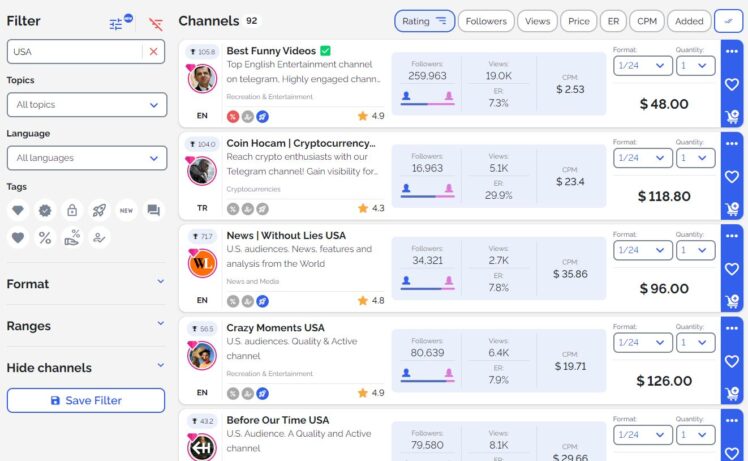
Task: Open the advanced filter settings icon
Action: click(116, 24)
